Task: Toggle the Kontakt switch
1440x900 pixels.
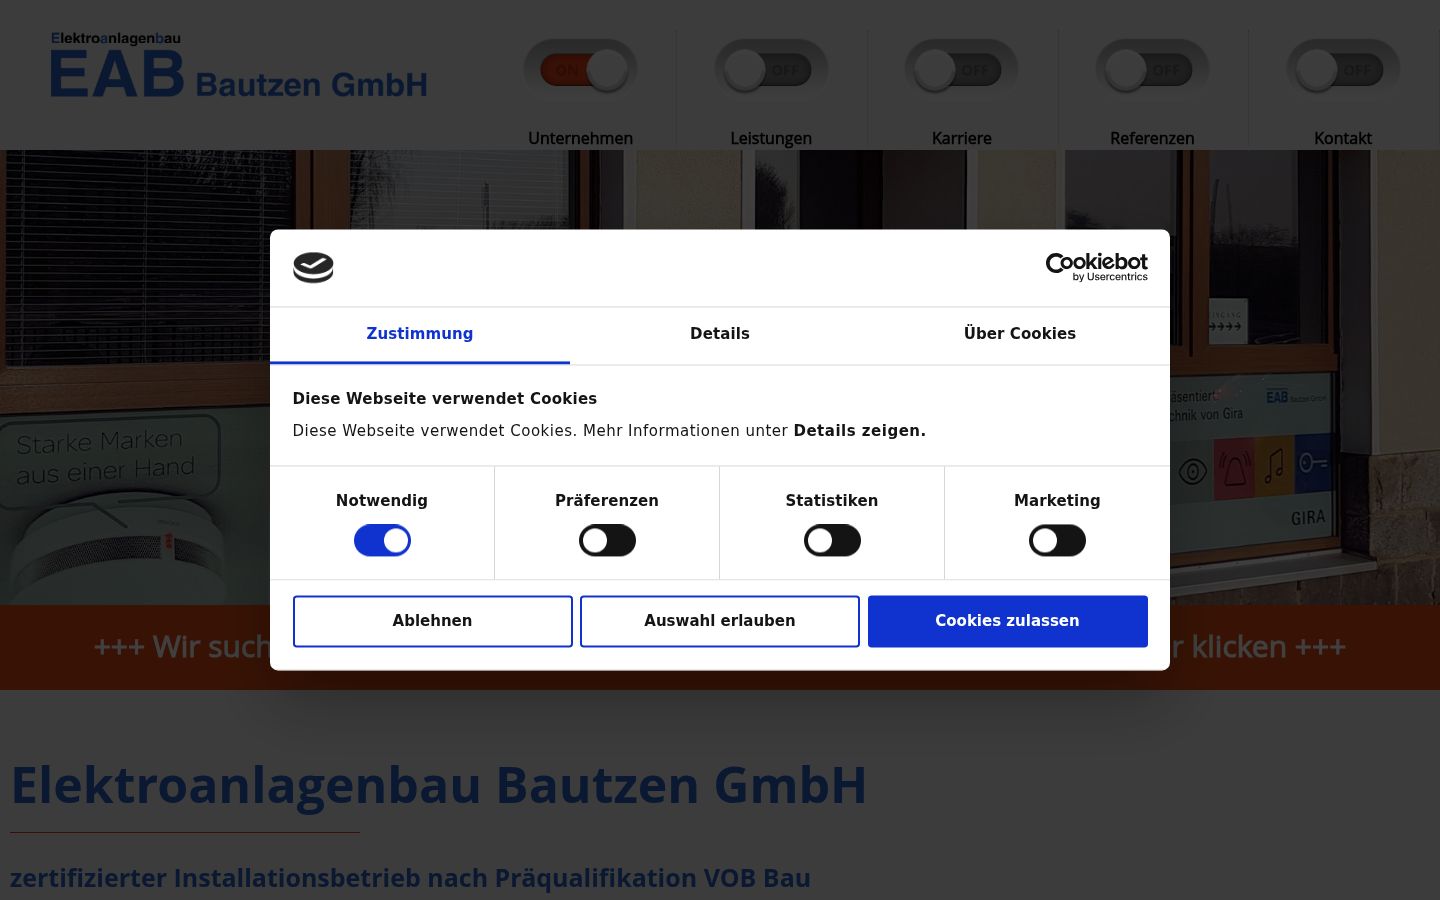Action: [1343, 70]
